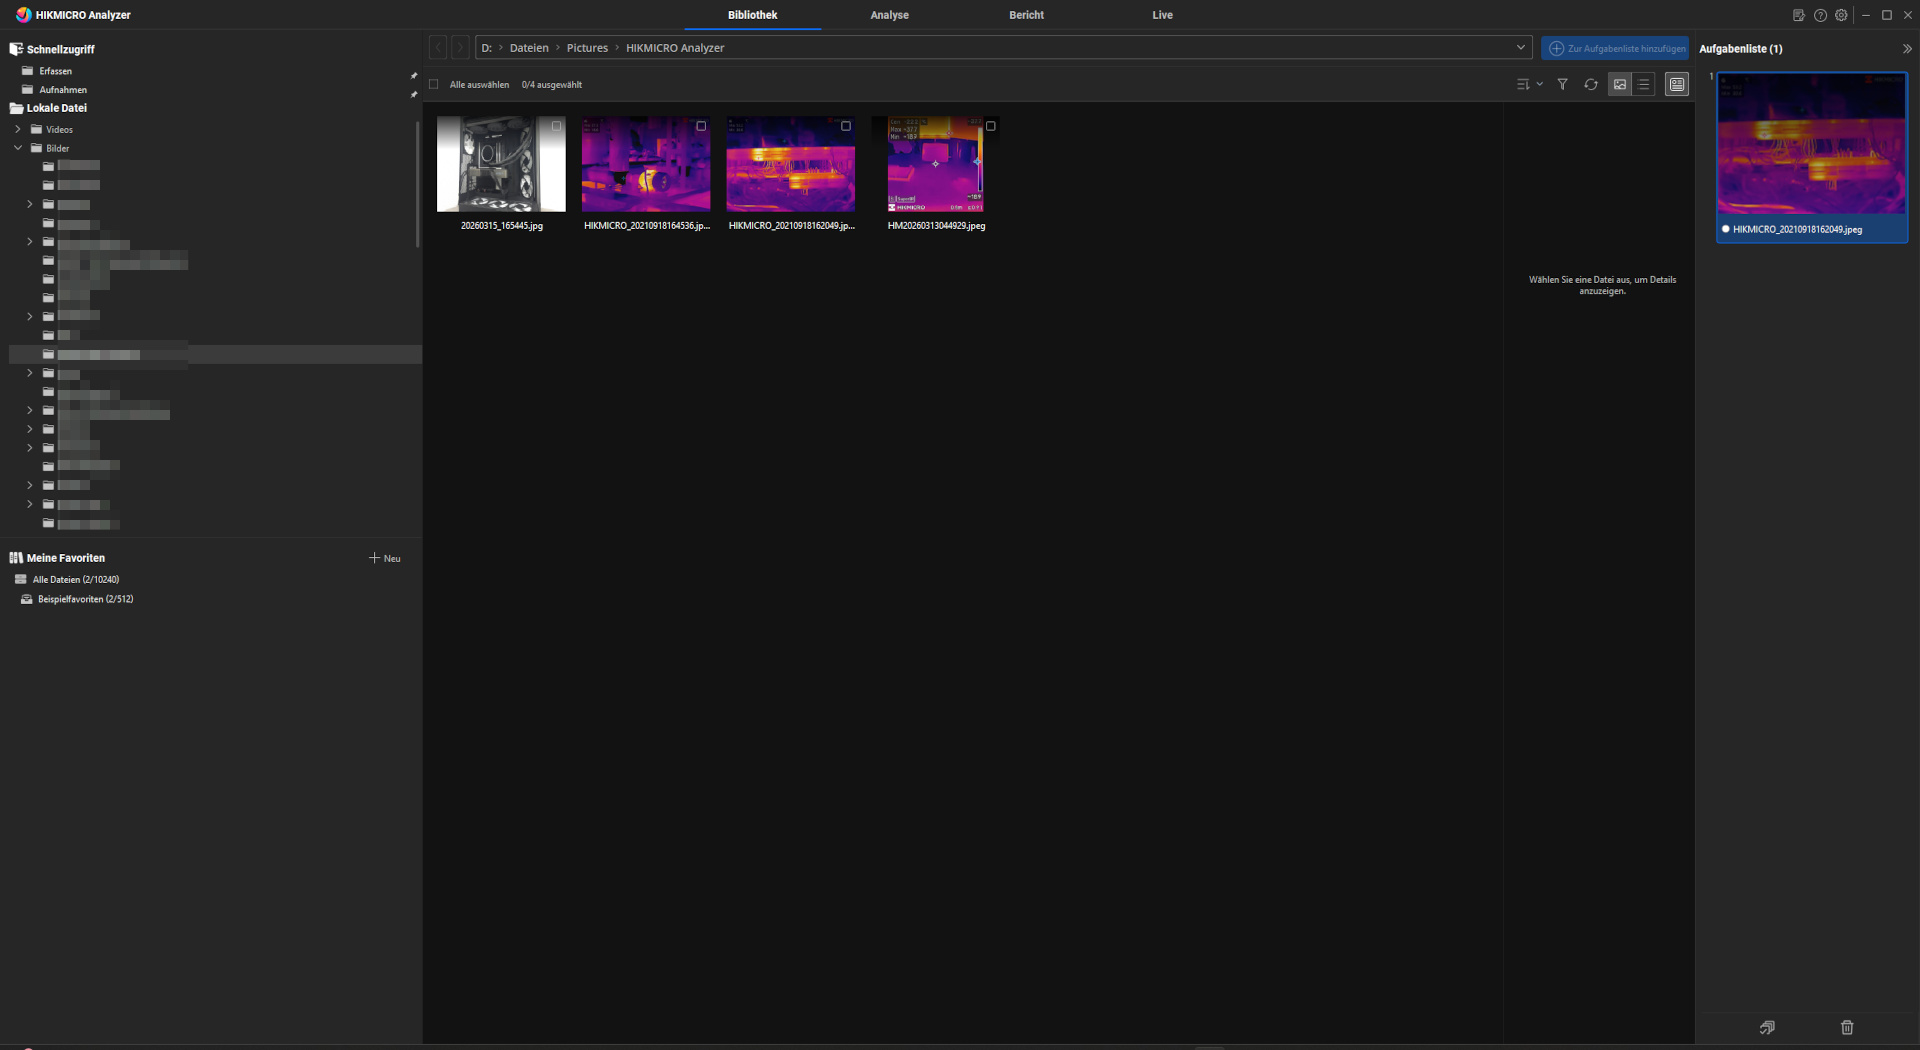This screenshot has width=1920, height=1050.
Task: Switch to the Analyse tab
Action: pyautogui.click(x=889, y=15)
